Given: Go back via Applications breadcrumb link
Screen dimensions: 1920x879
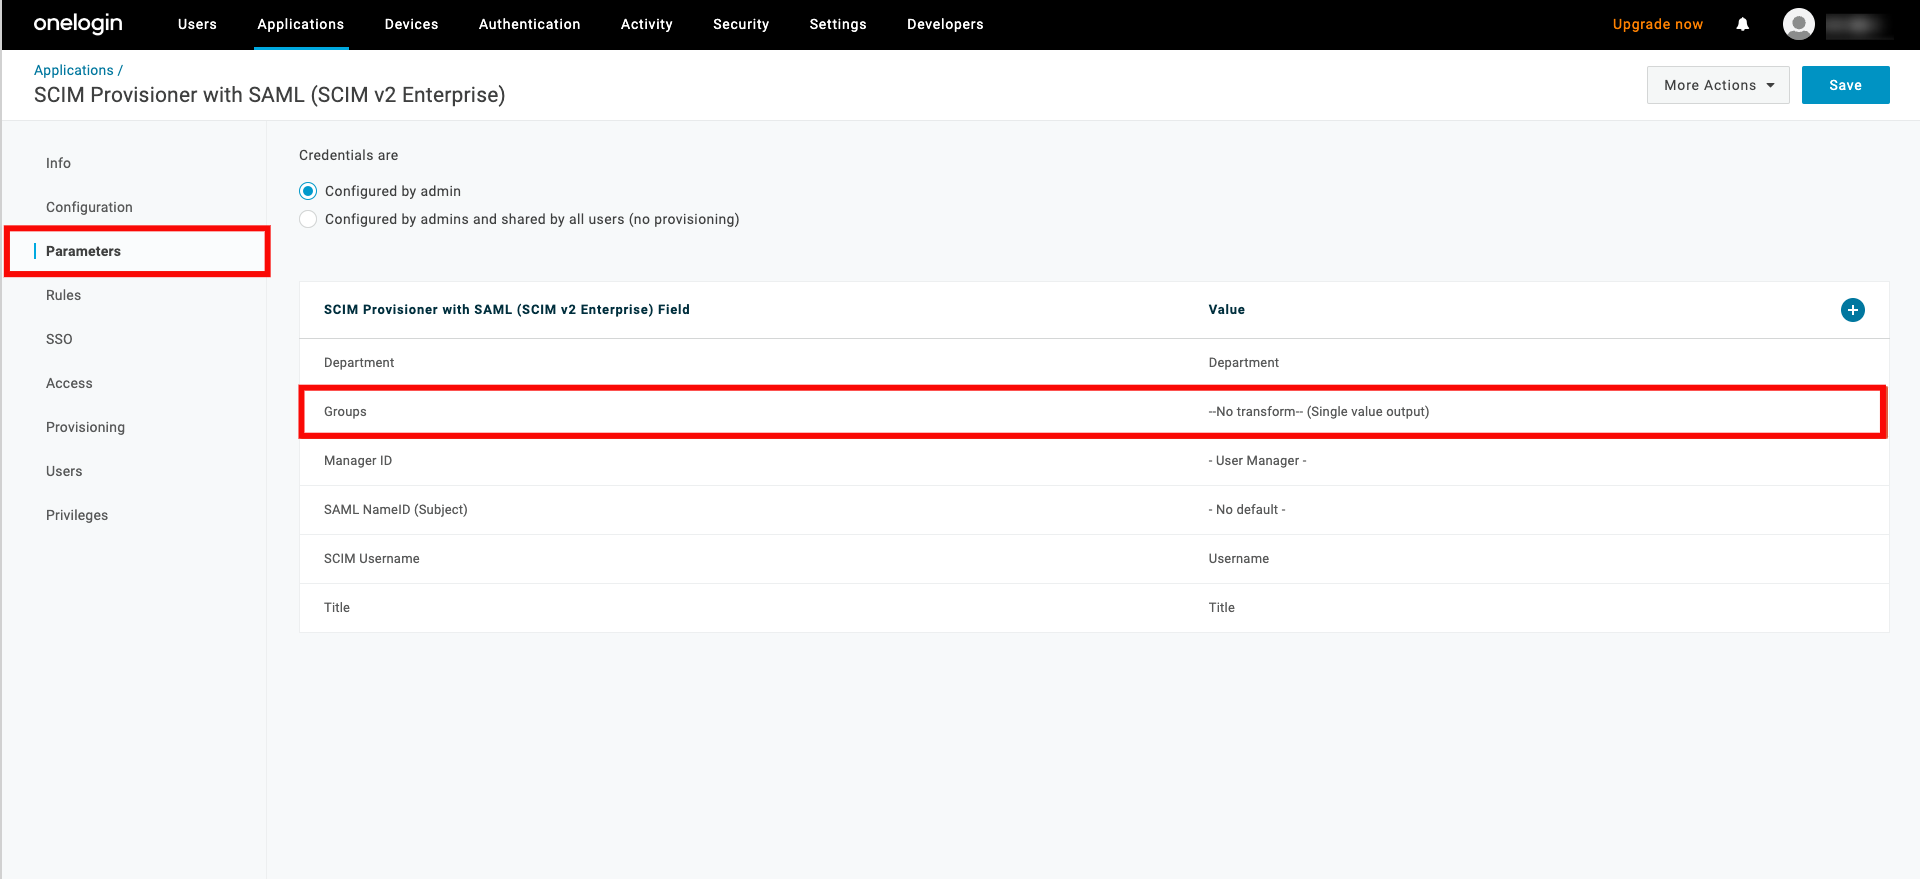Looking at the screenshot, I should (74, 70).
